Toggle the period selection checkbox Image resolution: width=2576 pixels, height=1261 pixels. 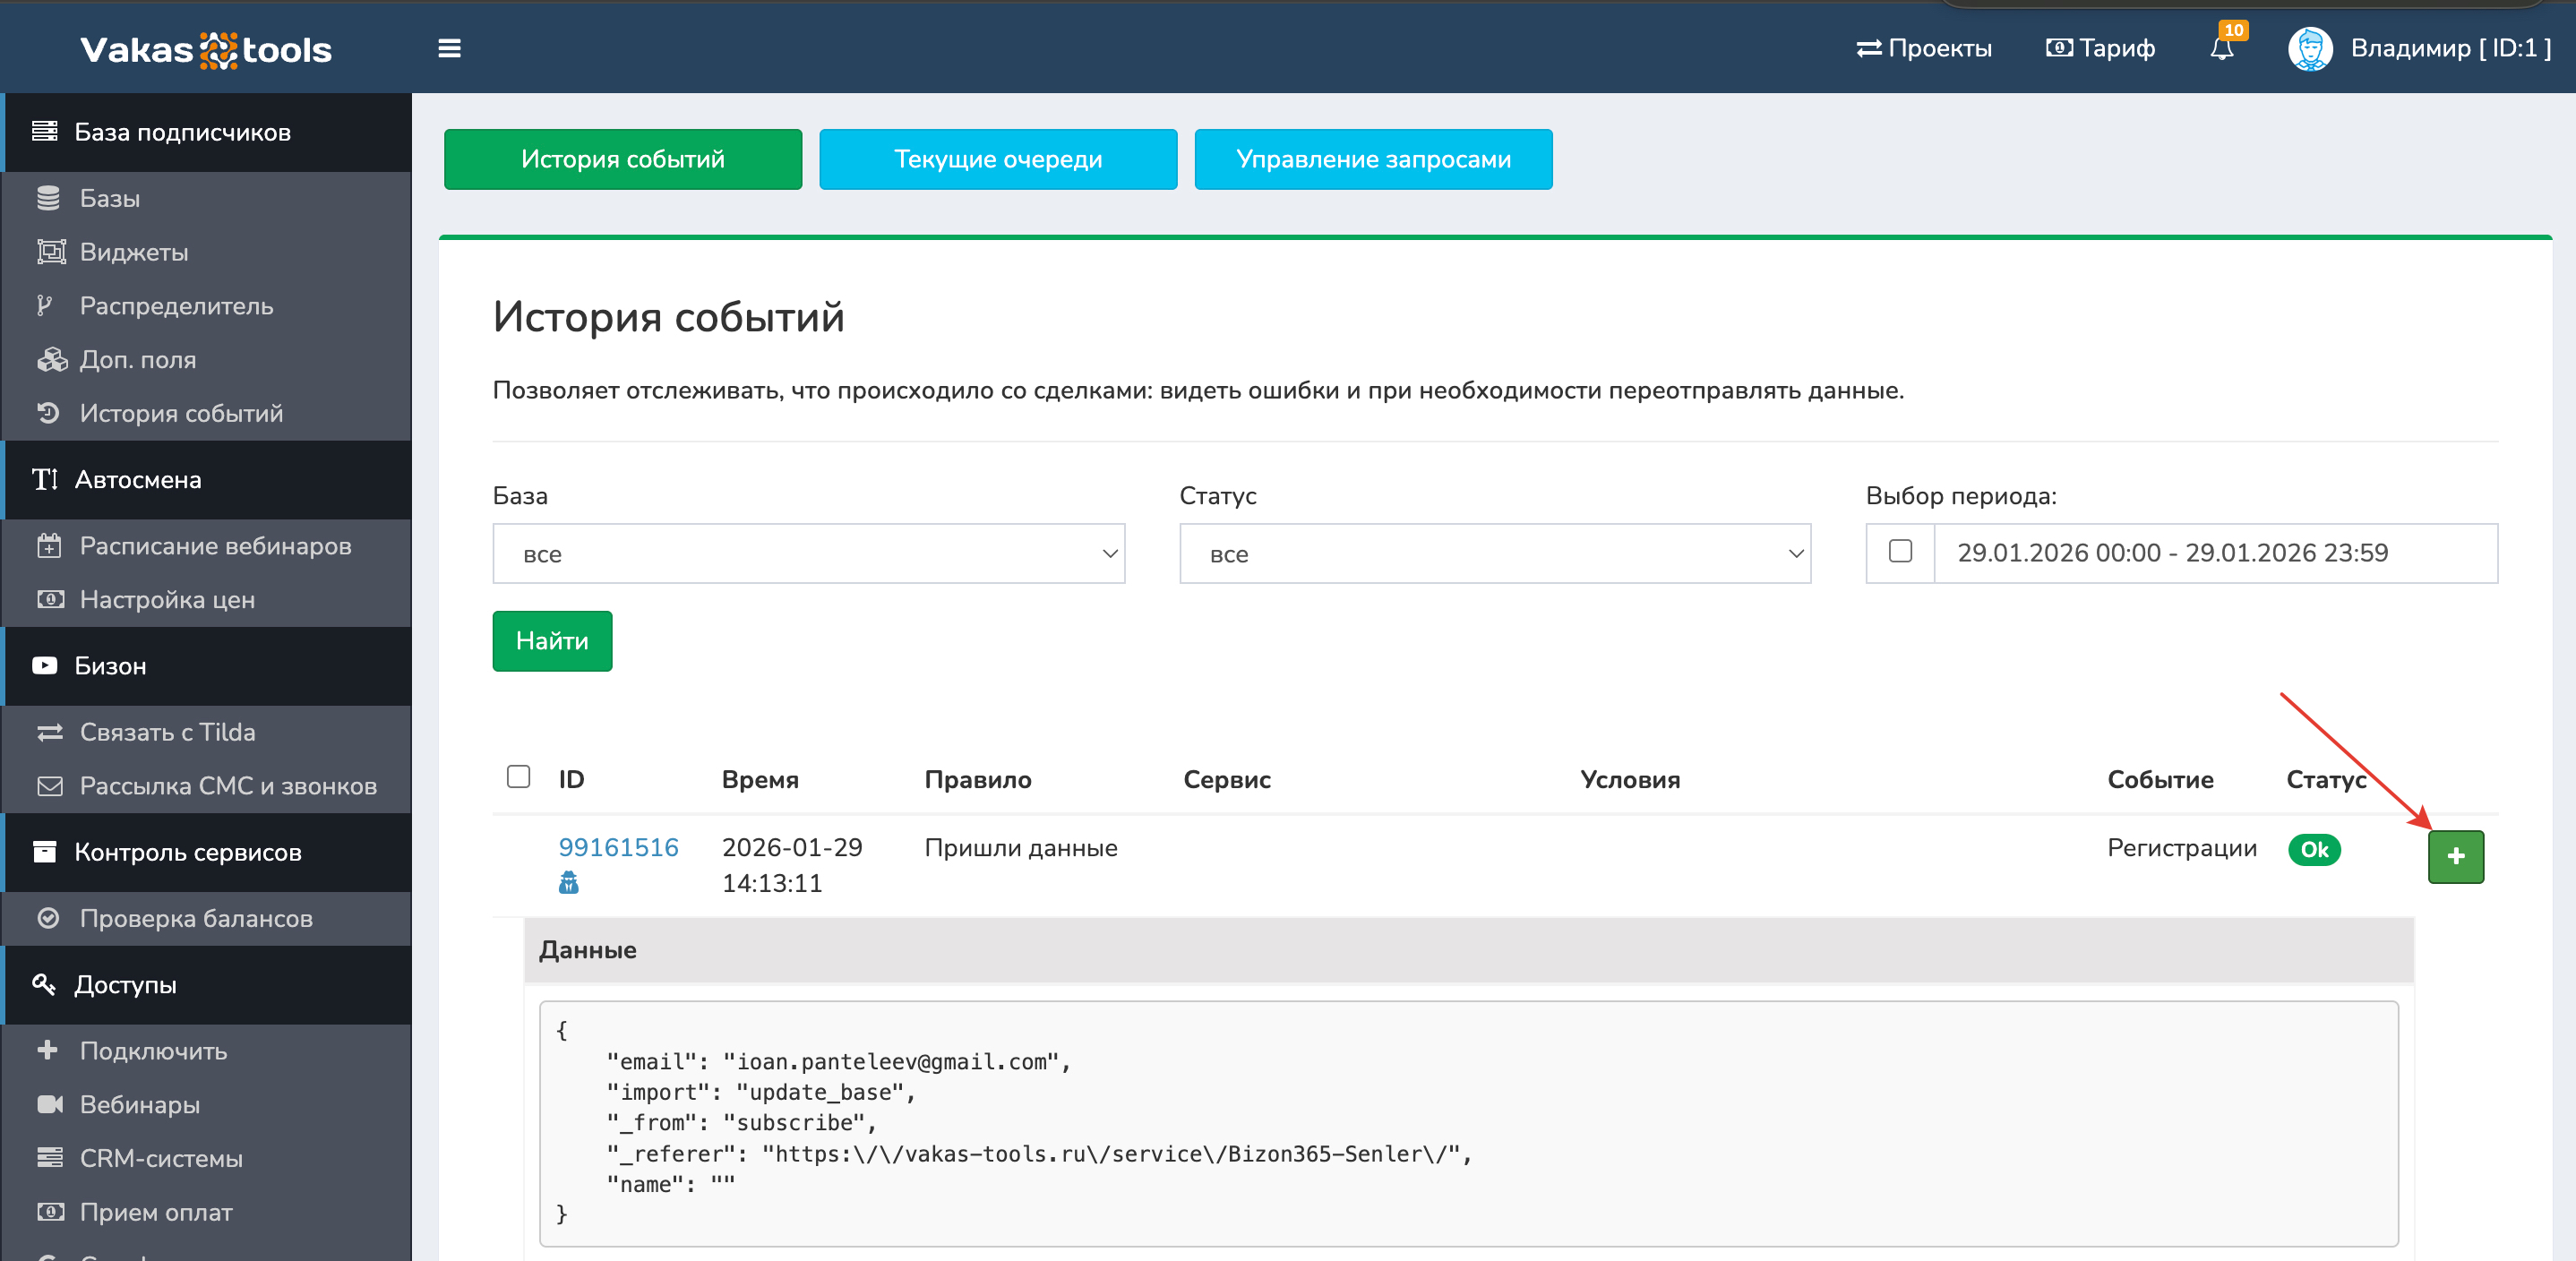click(x=1900, y=551)
